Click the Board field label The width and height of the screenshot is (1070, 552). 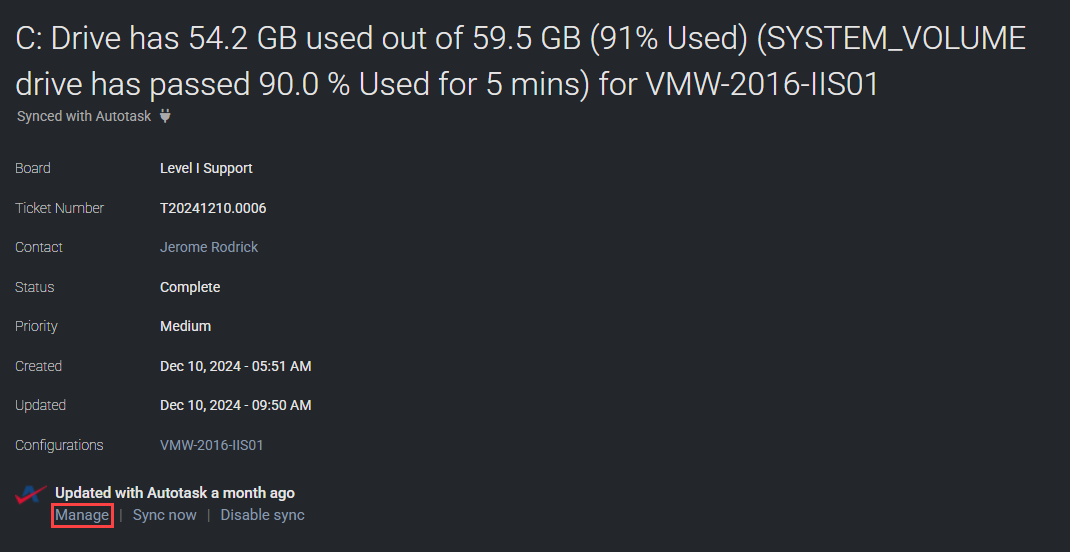point(33,168)
